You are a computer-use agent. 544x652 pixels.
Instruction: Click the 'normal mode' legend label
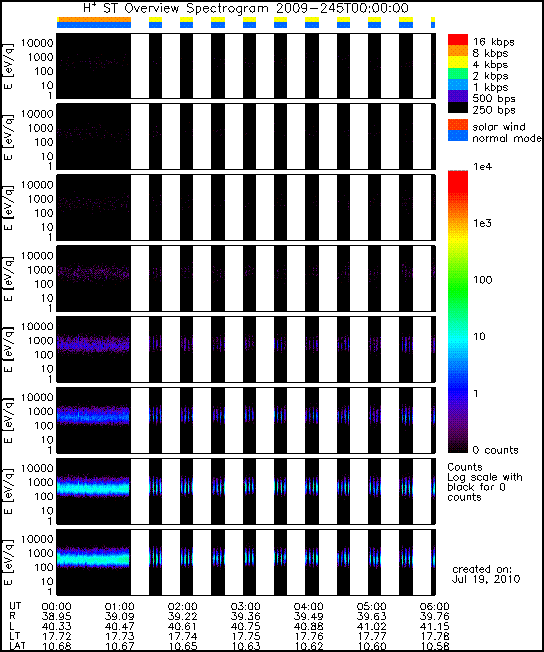[507, 138]
